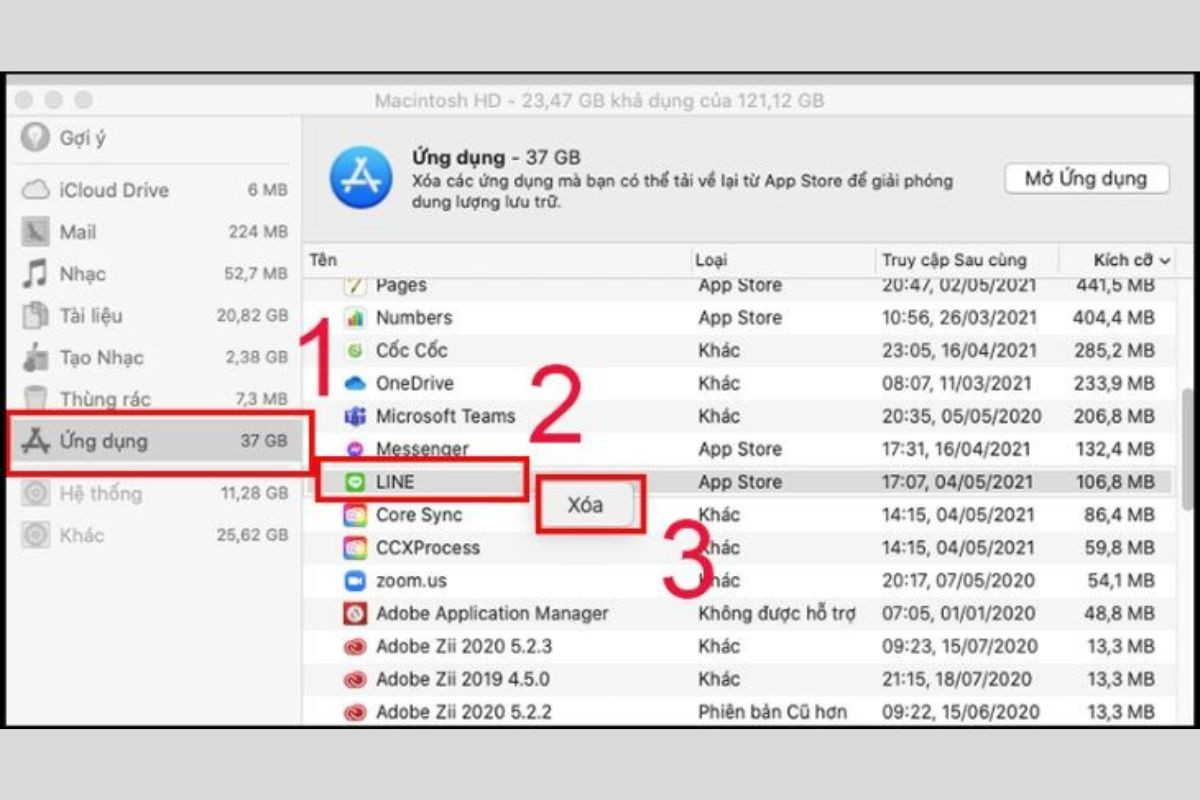Select the Pages app icon

(355, 285)
